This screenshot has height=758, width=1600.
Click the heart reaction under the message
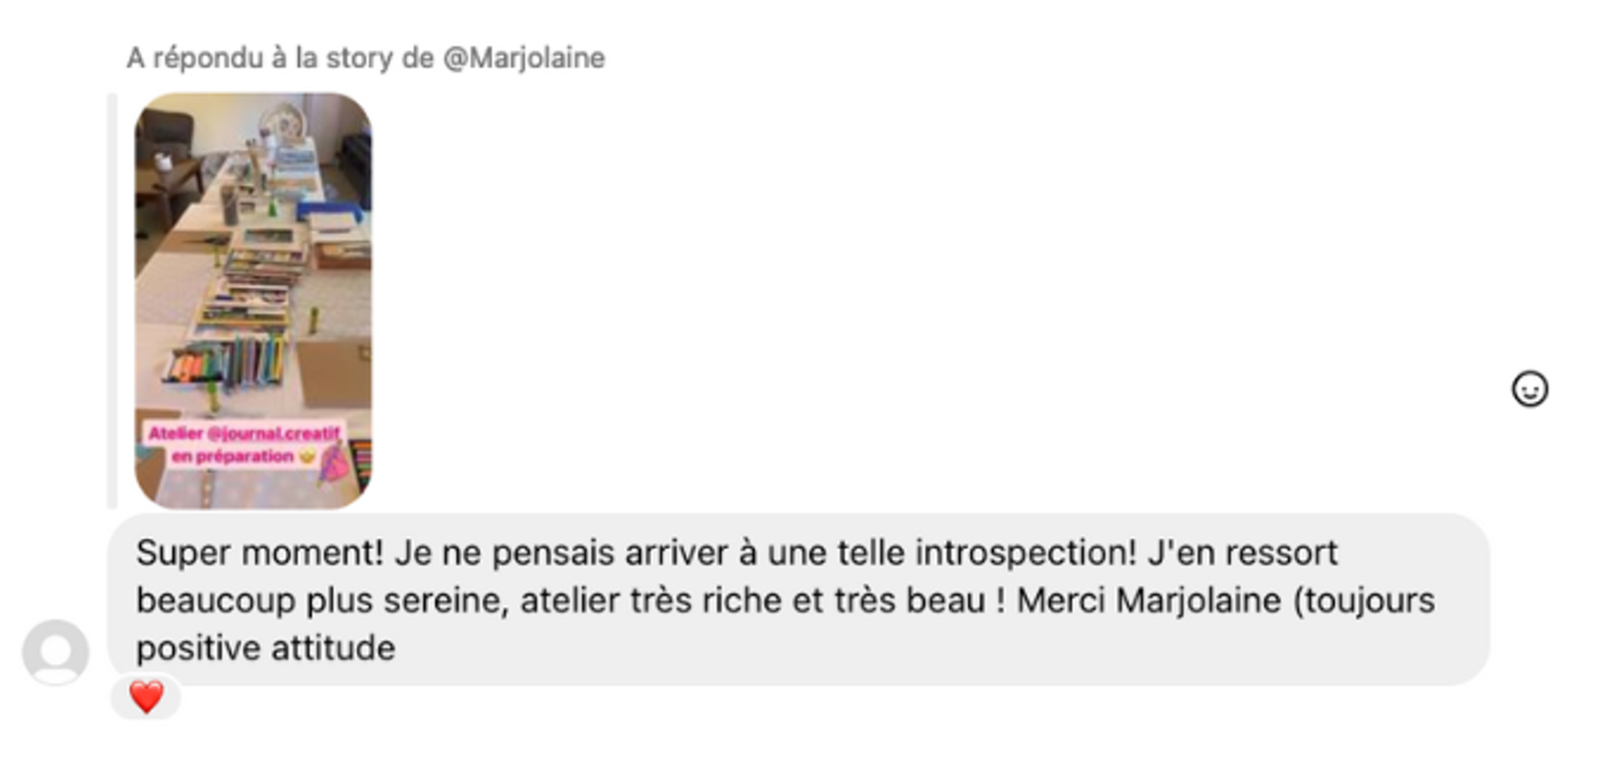point(146,697)
